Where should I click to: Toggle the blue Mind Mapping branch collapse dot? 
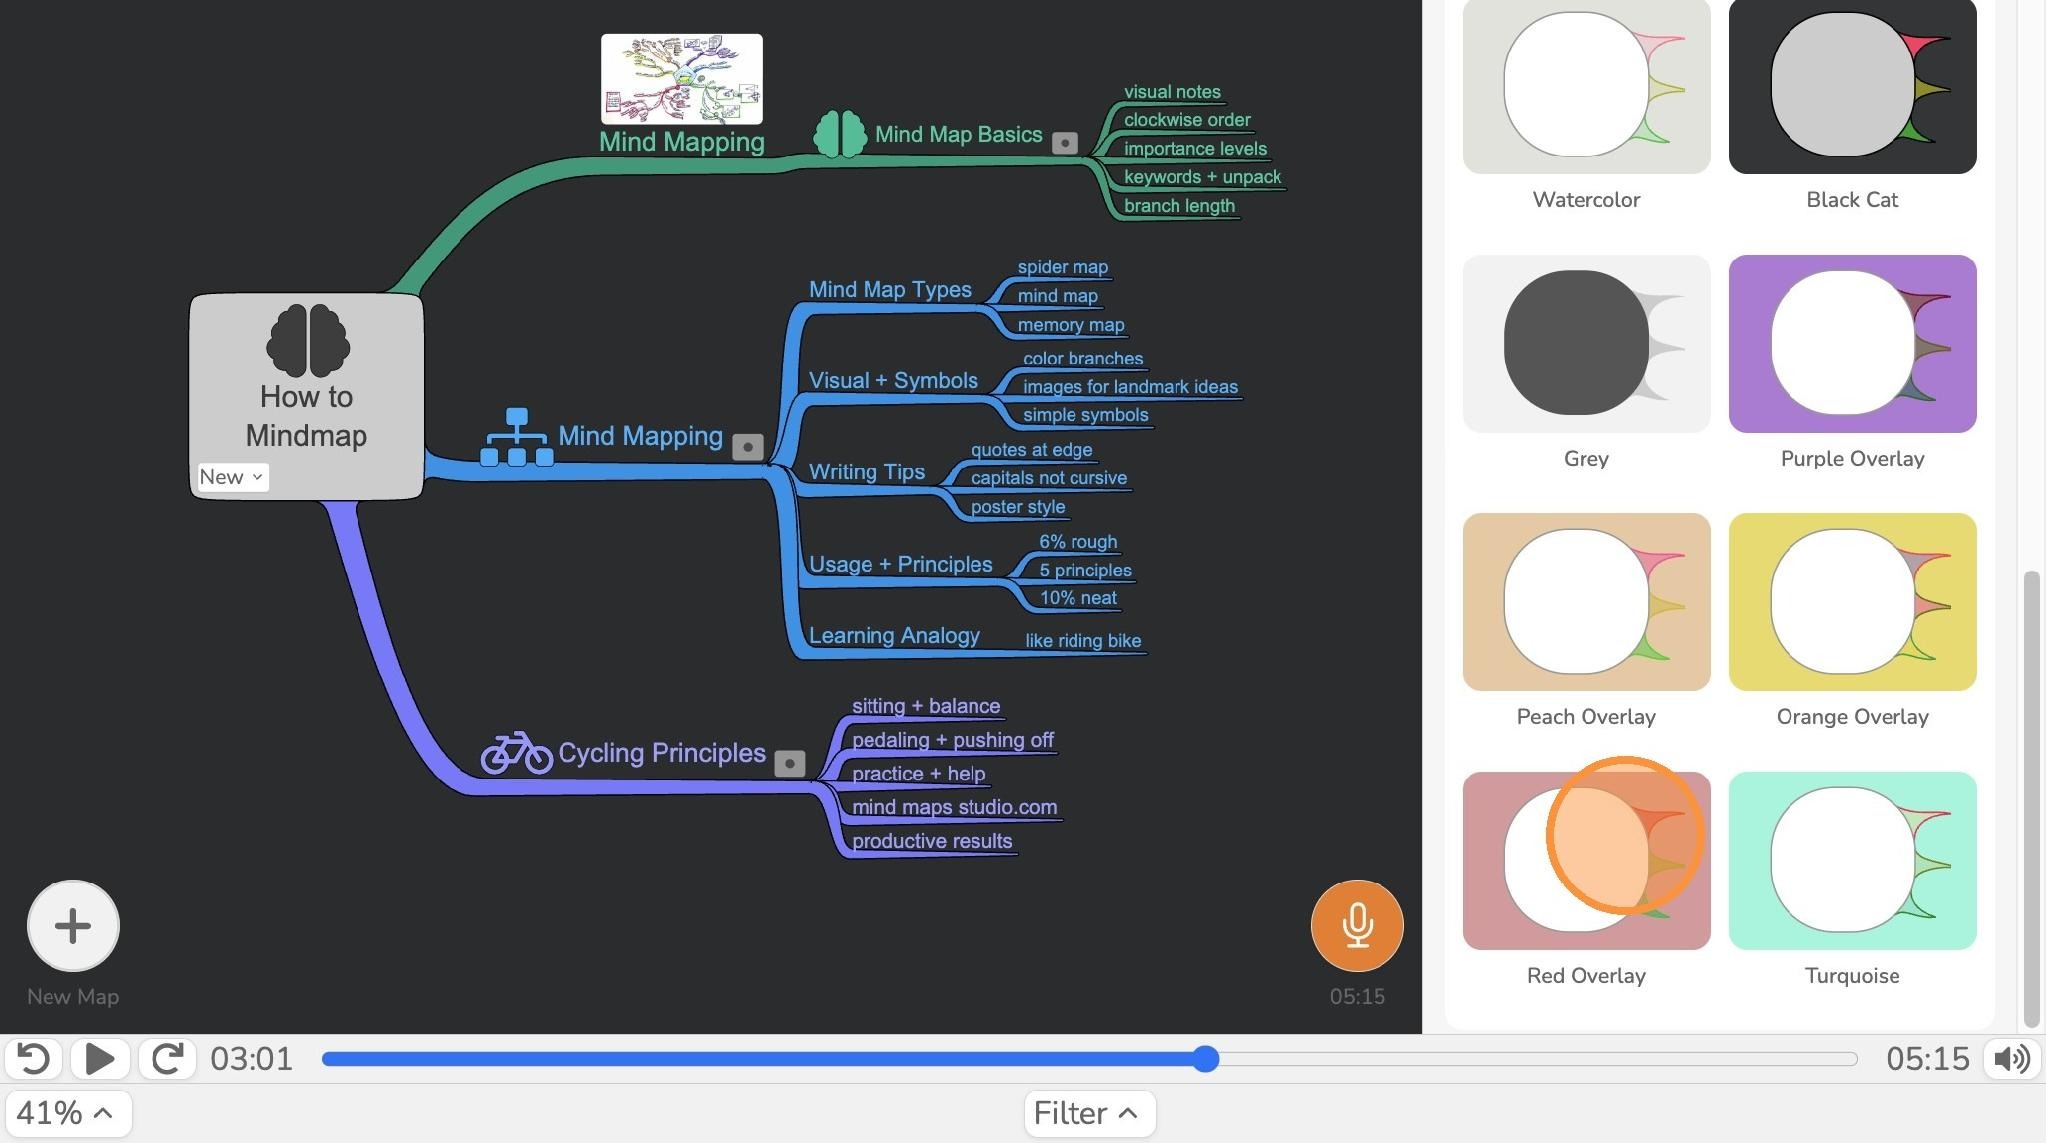[748, 447]
